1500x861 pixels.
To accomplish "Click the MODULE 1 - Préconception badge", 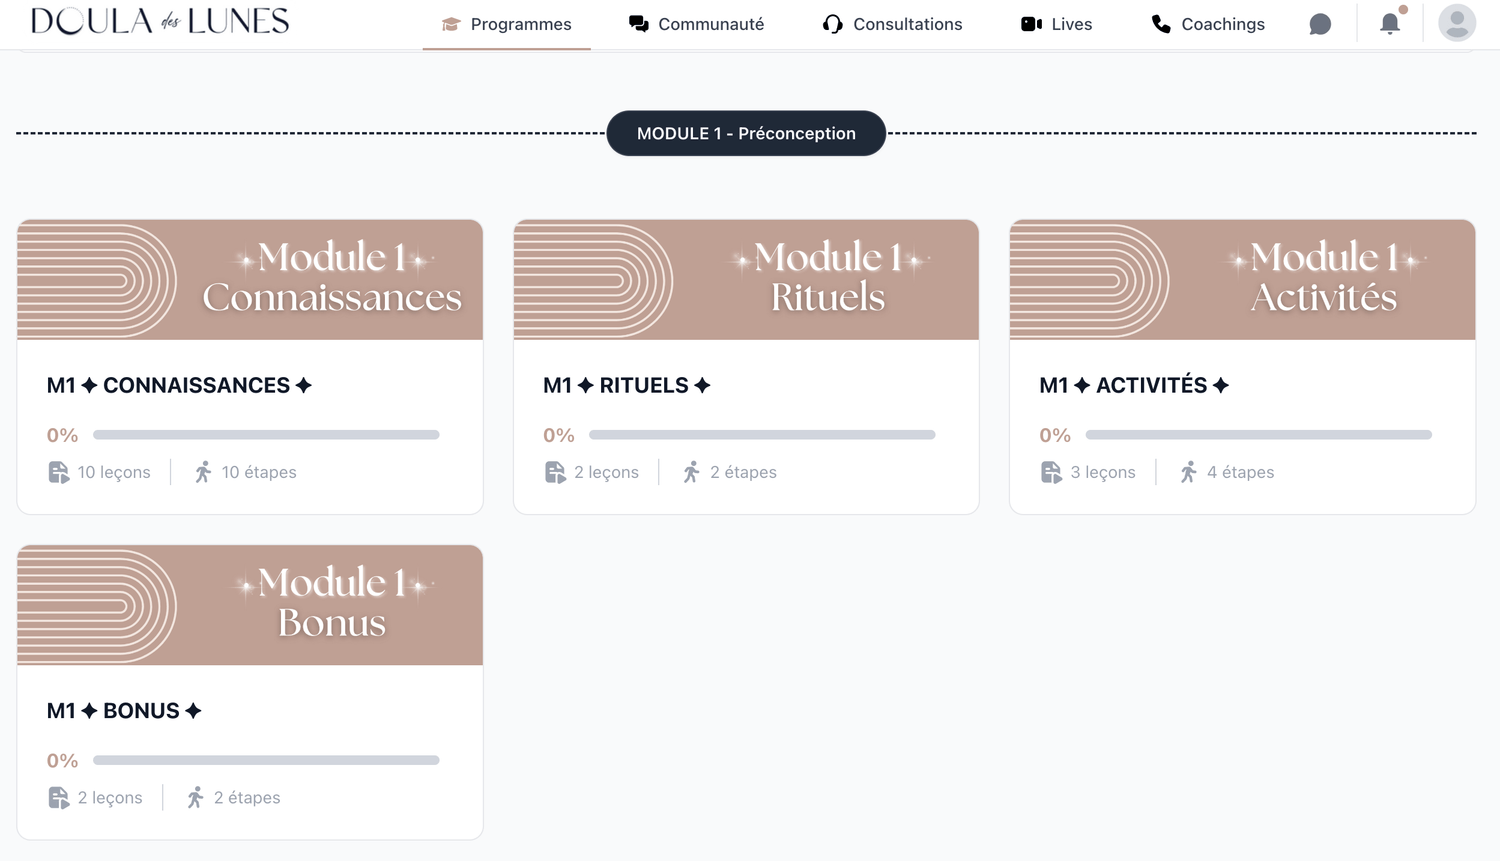I will pyautogui.click(x=746, y=133).
